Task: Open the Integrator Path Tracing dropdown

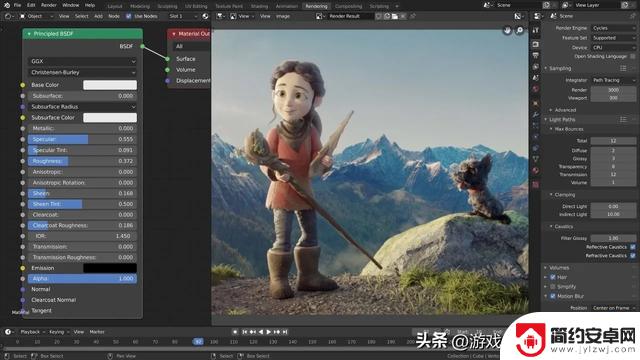Action: 613,80
